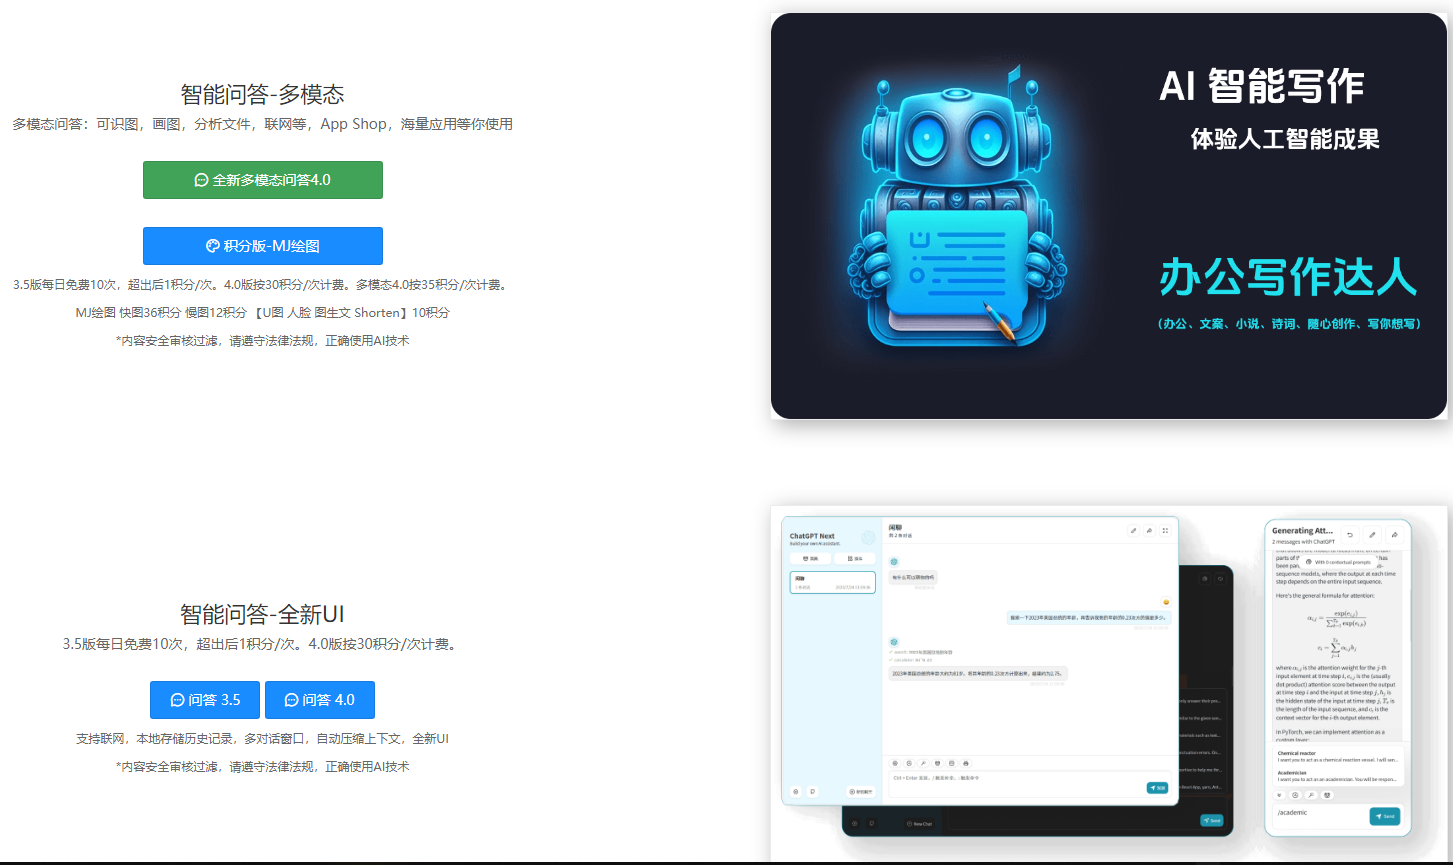Viewport: 1453px width, 865px height.
Task: Click the pencil edit icon in the 闲聊 chat header
Action: (1133, 530)
